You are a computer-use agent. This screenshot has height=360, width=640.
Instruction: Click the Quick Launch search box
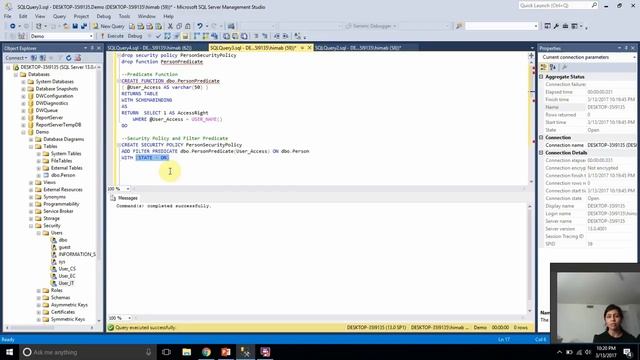pos(558,5)
